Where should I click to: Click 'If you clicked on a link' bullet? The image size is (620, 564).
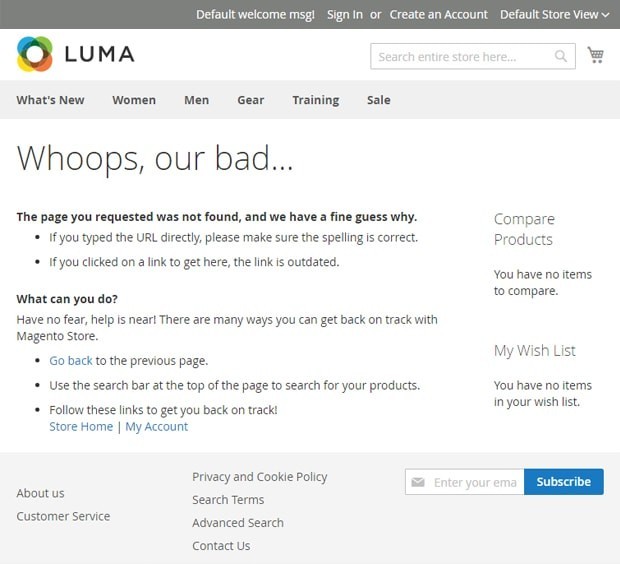click(x=194, y=262)
